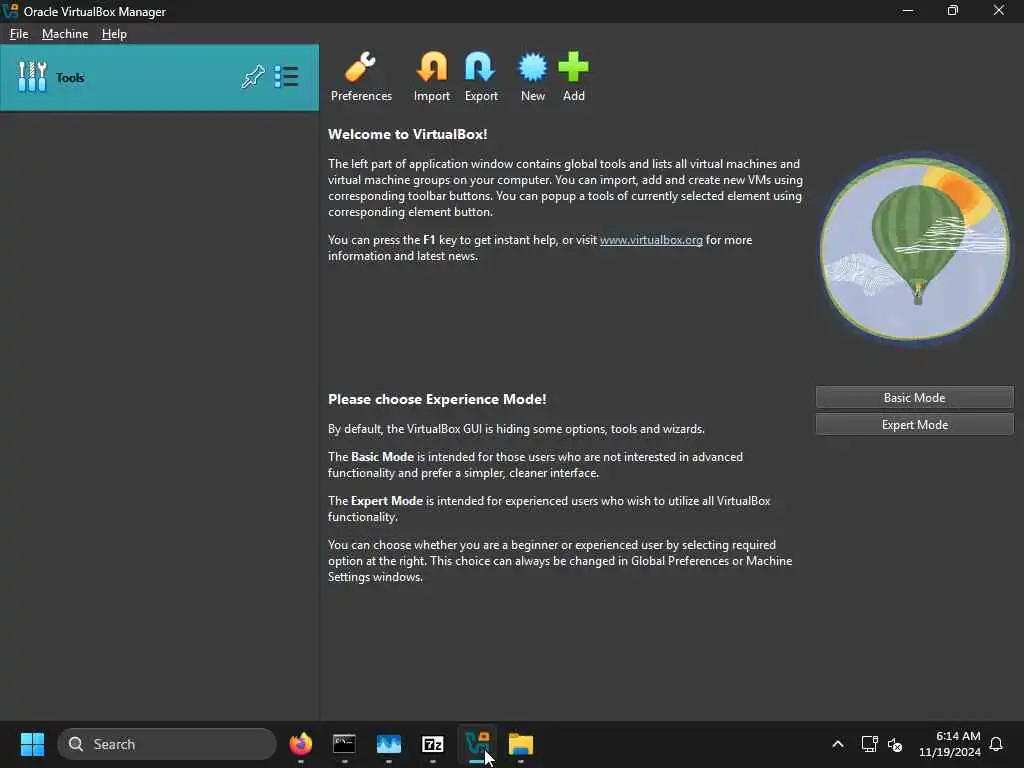Click the taskbar Search box
The image size is (1024, 768).
pyautogui.click(x=167, y=744)
